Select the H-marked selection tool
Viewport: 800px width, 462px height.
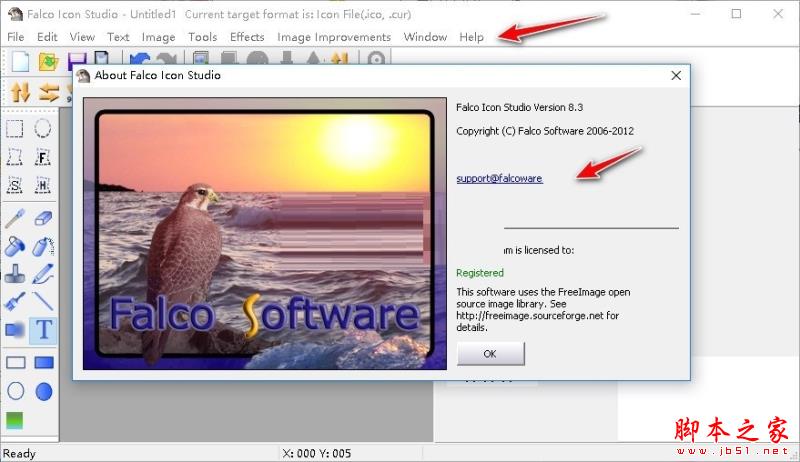point(43,185)
